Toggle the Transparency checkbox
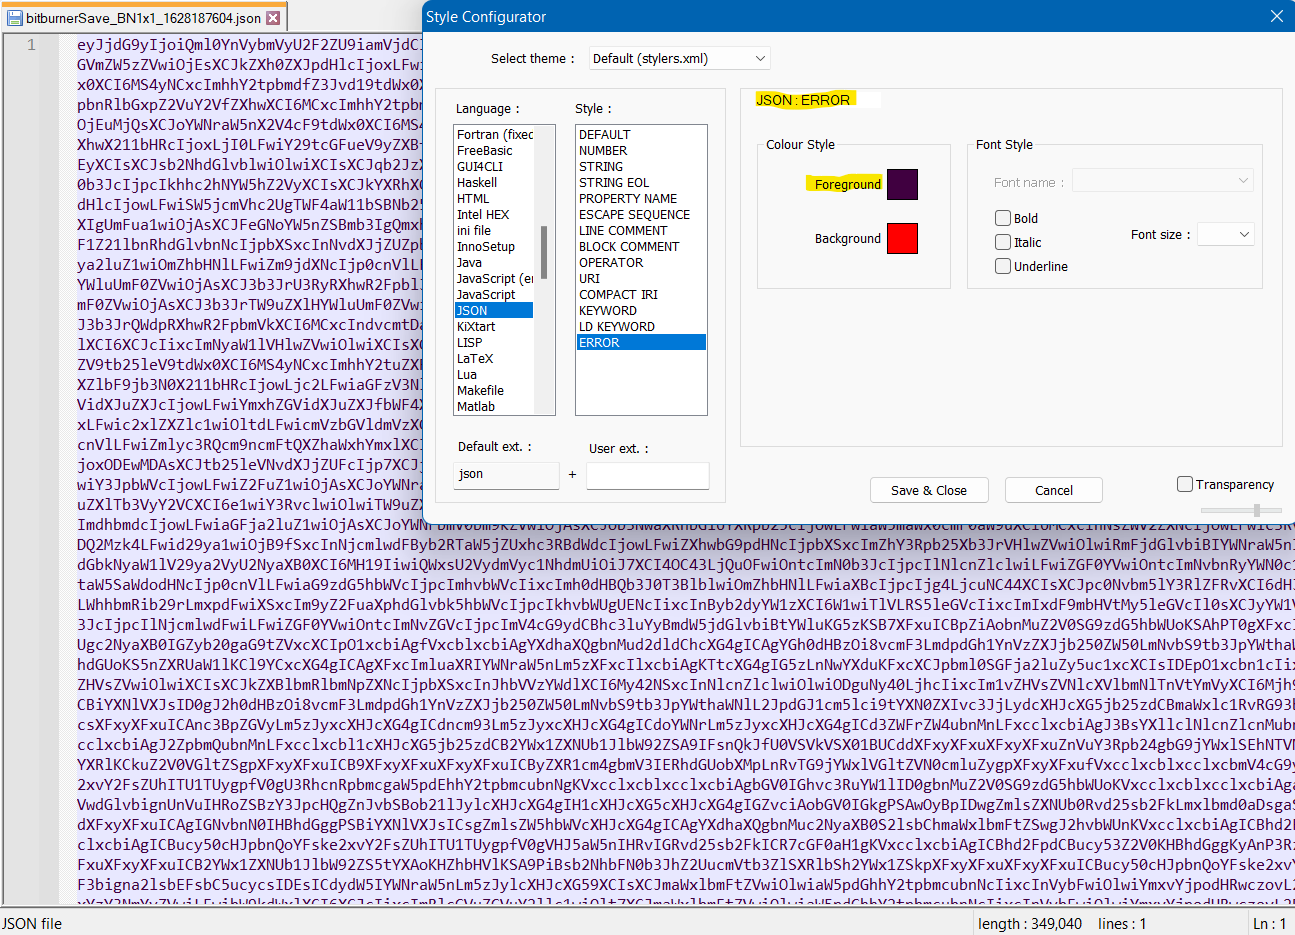Viewport: 1295px width, 935px height. click(x=1185, y=484)
